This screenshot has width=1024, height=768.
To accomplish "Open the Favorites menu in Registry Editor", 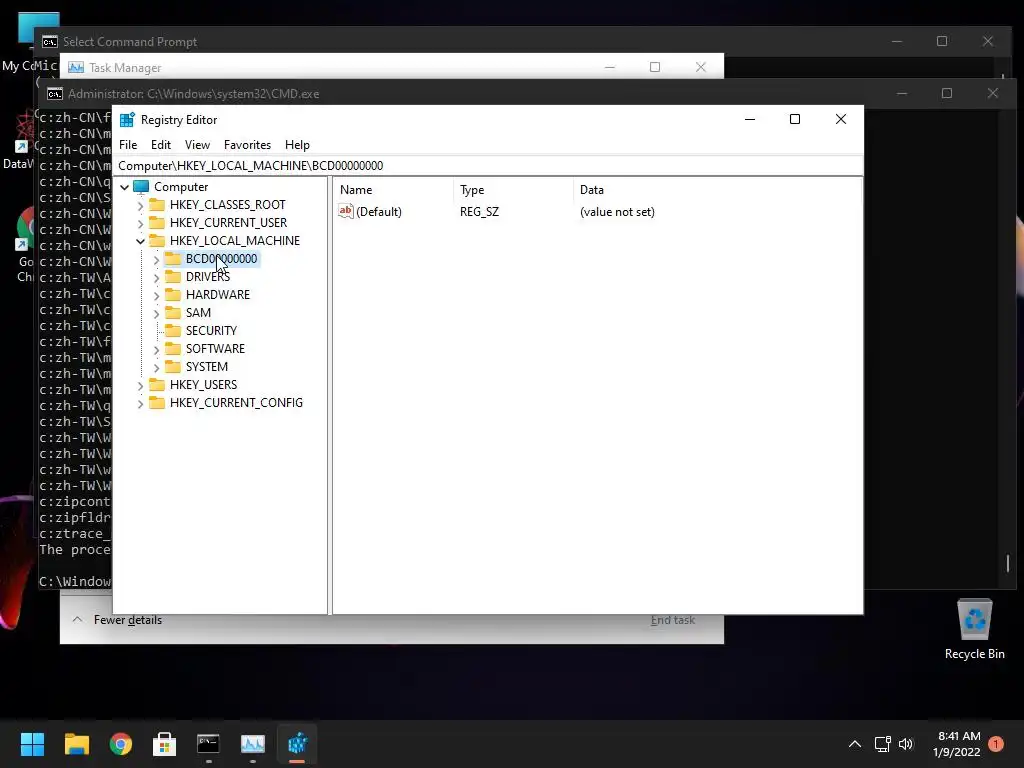I will pyautogui.click(x=247, y=145).
